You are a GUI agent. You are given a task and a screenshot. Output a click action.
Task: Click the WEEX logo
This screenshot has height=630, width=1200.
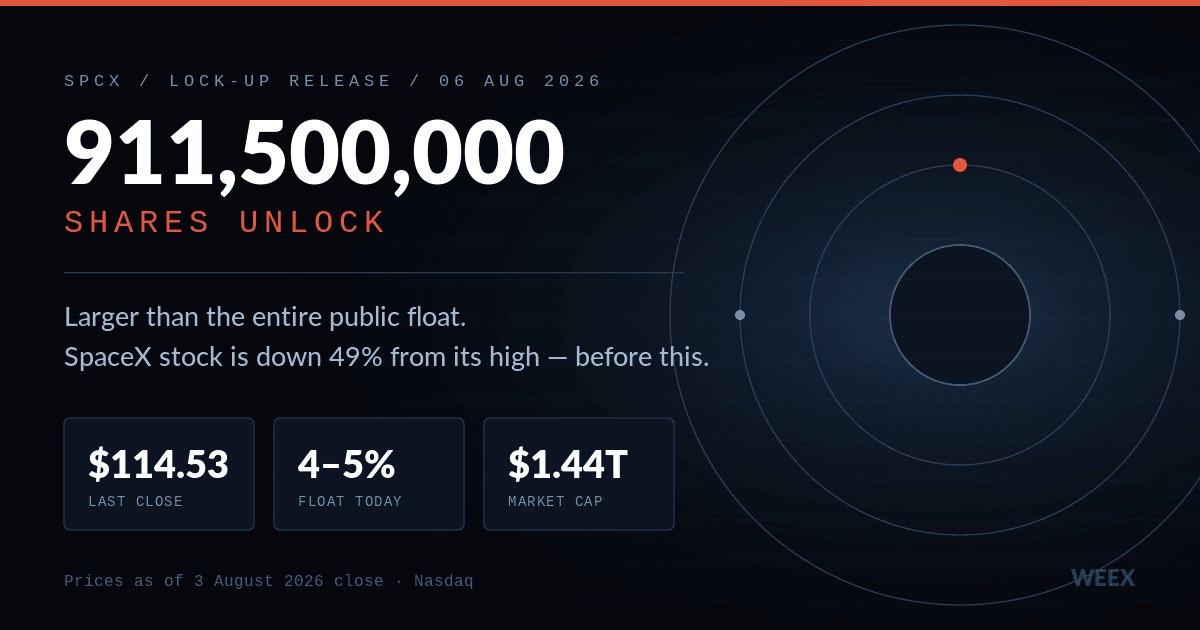[1103, 578]
